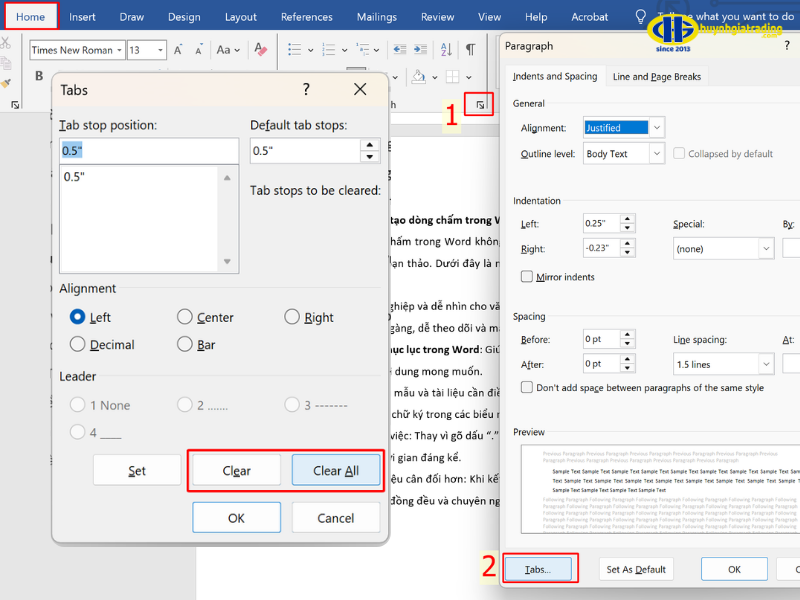Screen dimensions: 800x600
Task: Select the Left alignment radio button
Action: [77, 317]
